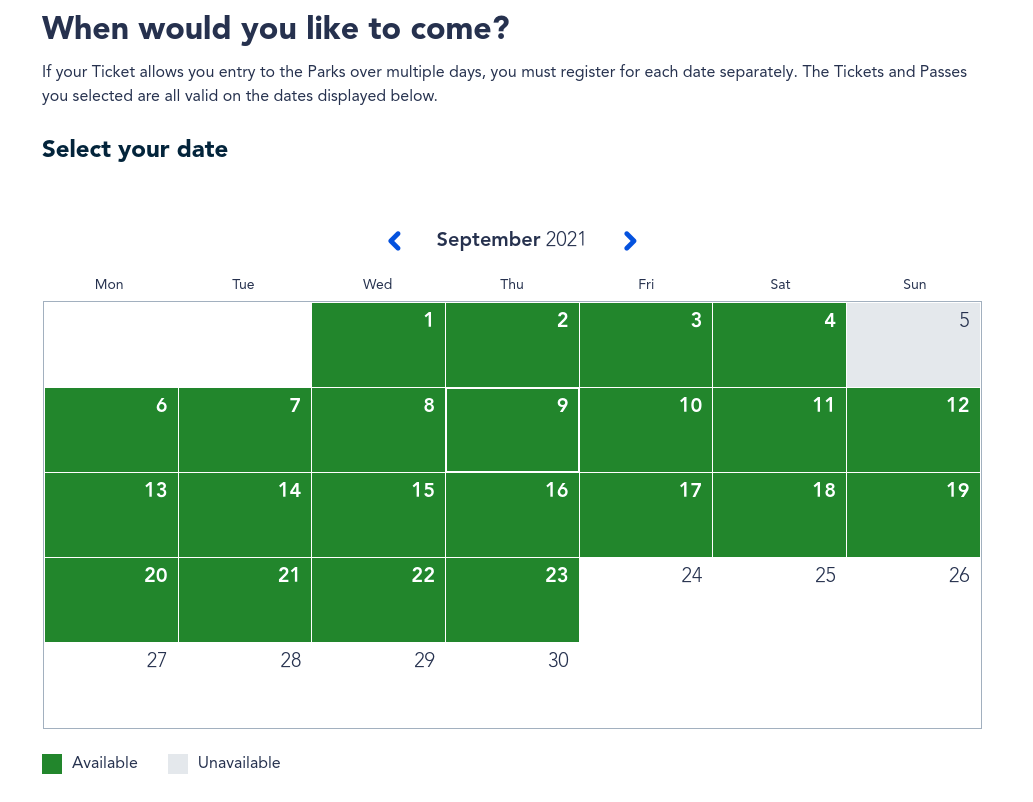Choose Wednesday September 22
1033x802 pixels.
pyautogui.click(x=378, y=600)
